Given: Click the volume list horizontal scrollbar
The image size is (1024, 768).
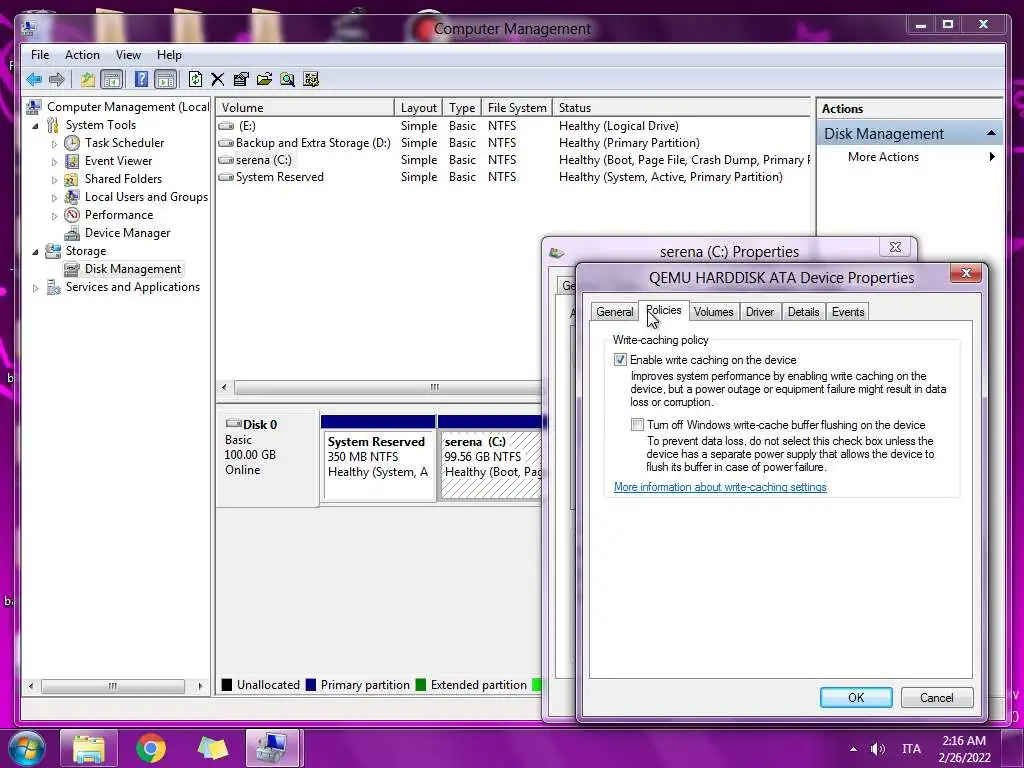Looking at the screenshot, I should tap(387, 387).
